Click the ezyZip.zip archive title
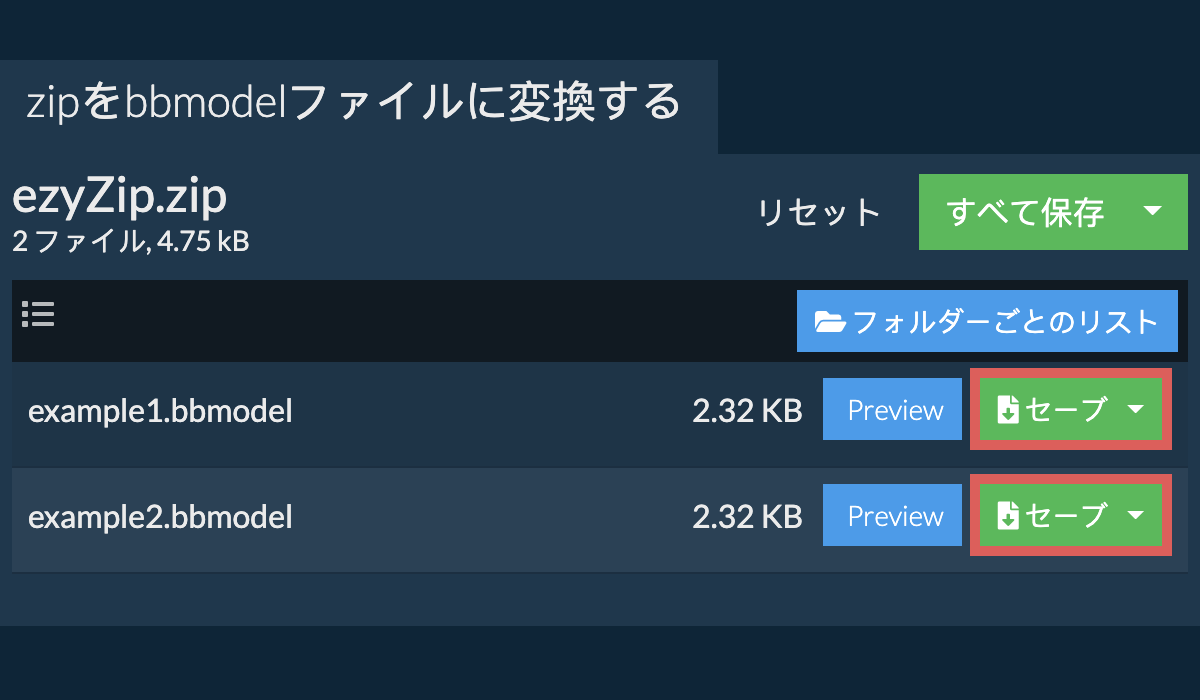The image size is (1200, 700). point(119,198)
